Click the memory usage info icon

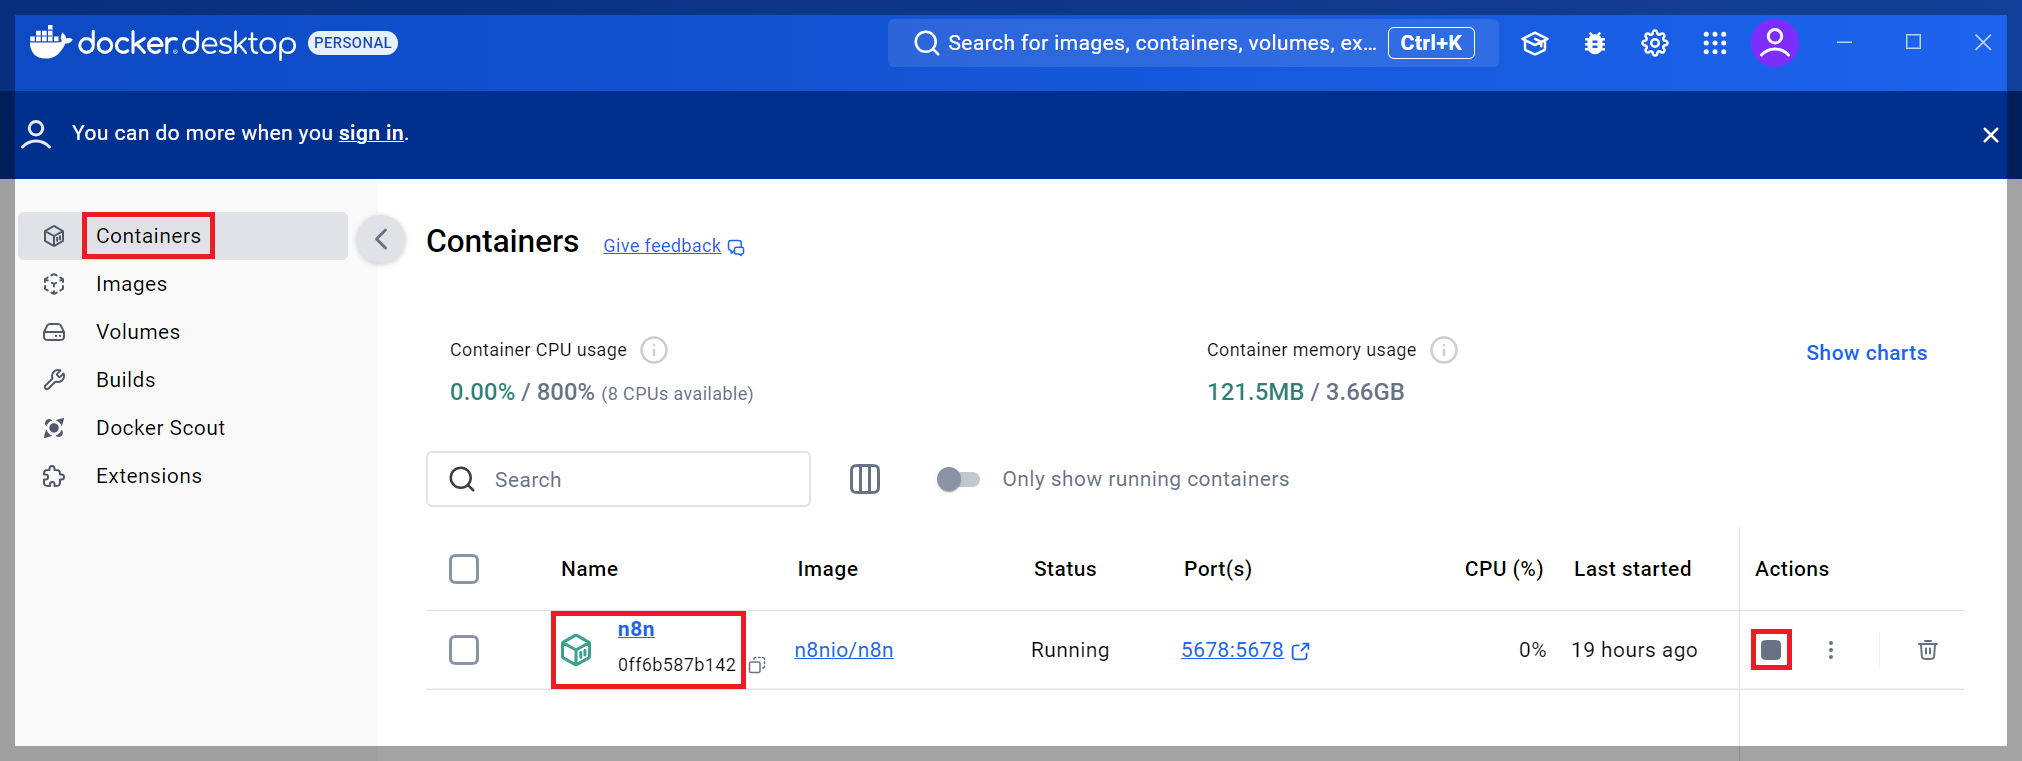[x=1444, y=350]
